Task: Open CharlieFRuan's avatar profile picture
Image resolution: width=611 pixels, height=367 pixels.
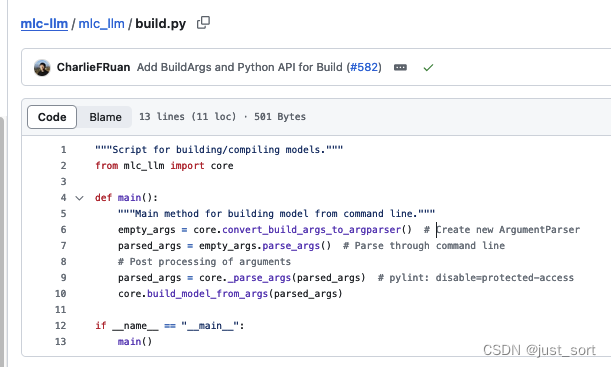Action: [x=42, y=67]
